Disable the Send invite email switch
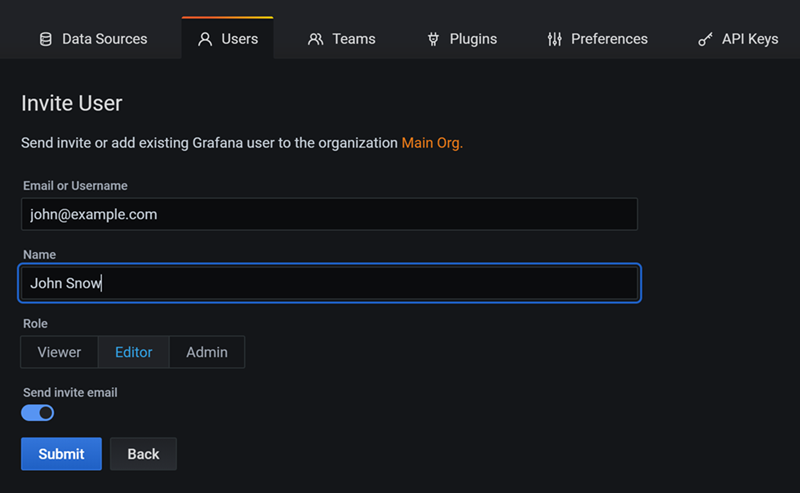This screenshot has height=493, width=800. (x=37, y=412)
